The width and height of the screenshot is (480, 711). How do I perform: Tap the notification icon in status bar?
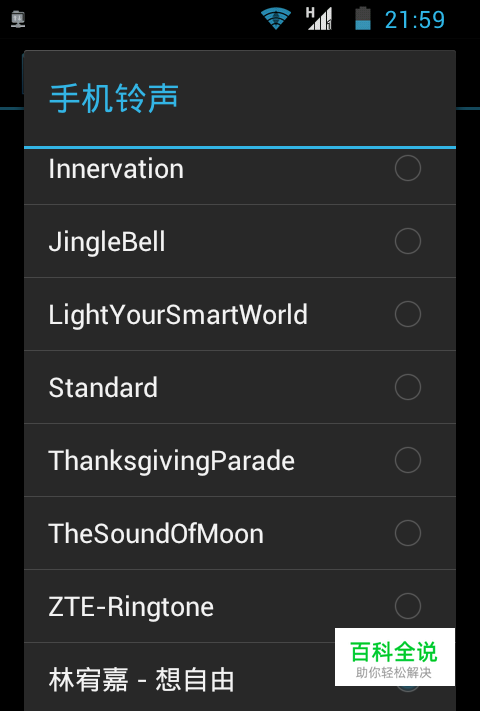[18, 19]
